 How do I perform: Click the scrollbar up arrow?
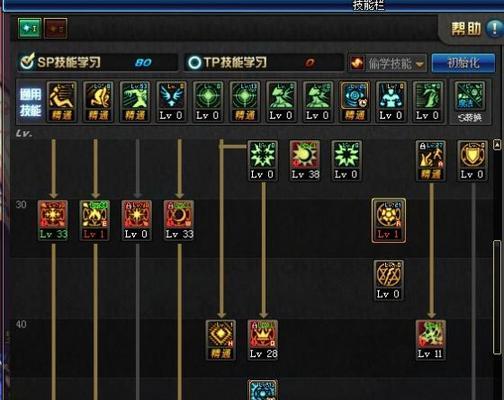click(x=497, y=145)
